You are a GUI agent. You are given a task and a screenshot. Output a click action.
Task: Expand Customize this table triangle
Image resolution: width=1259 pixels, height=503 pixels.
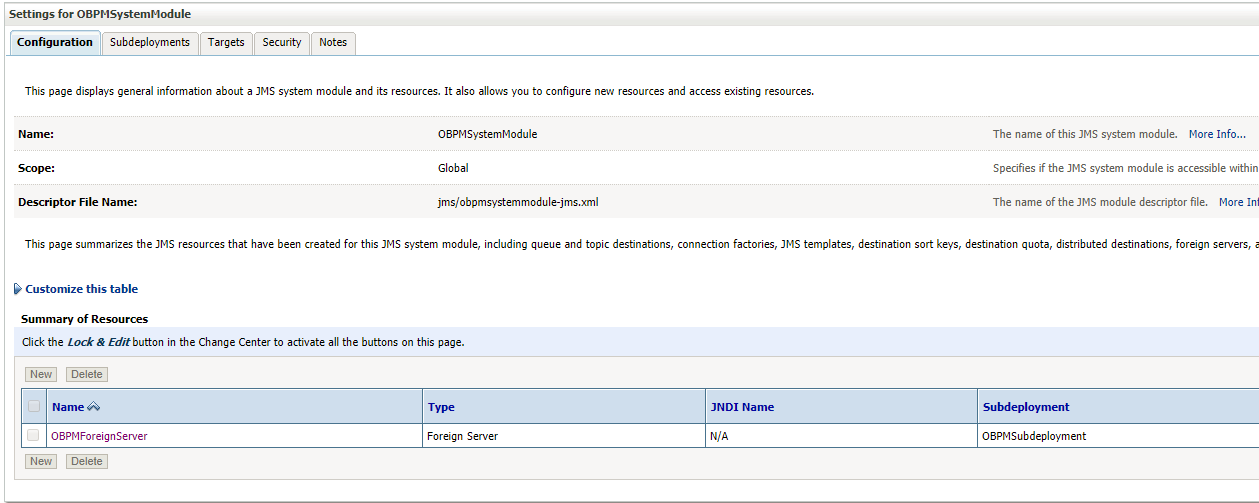tap(18, 289)
